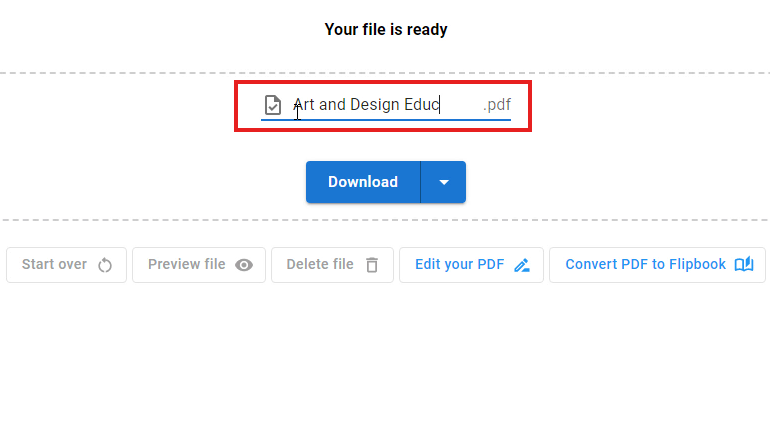The image size is (770, 427).
Task: Click the eye icon for Preview file
Action: point(244,265)
